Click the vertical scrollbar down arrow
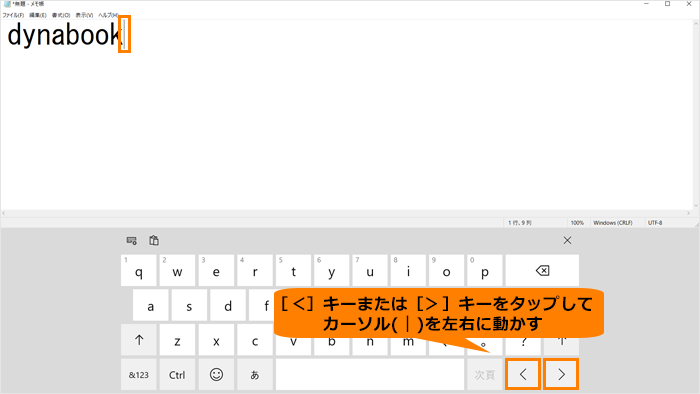Viewport: 700px width, 394px height. pos(696,206)
